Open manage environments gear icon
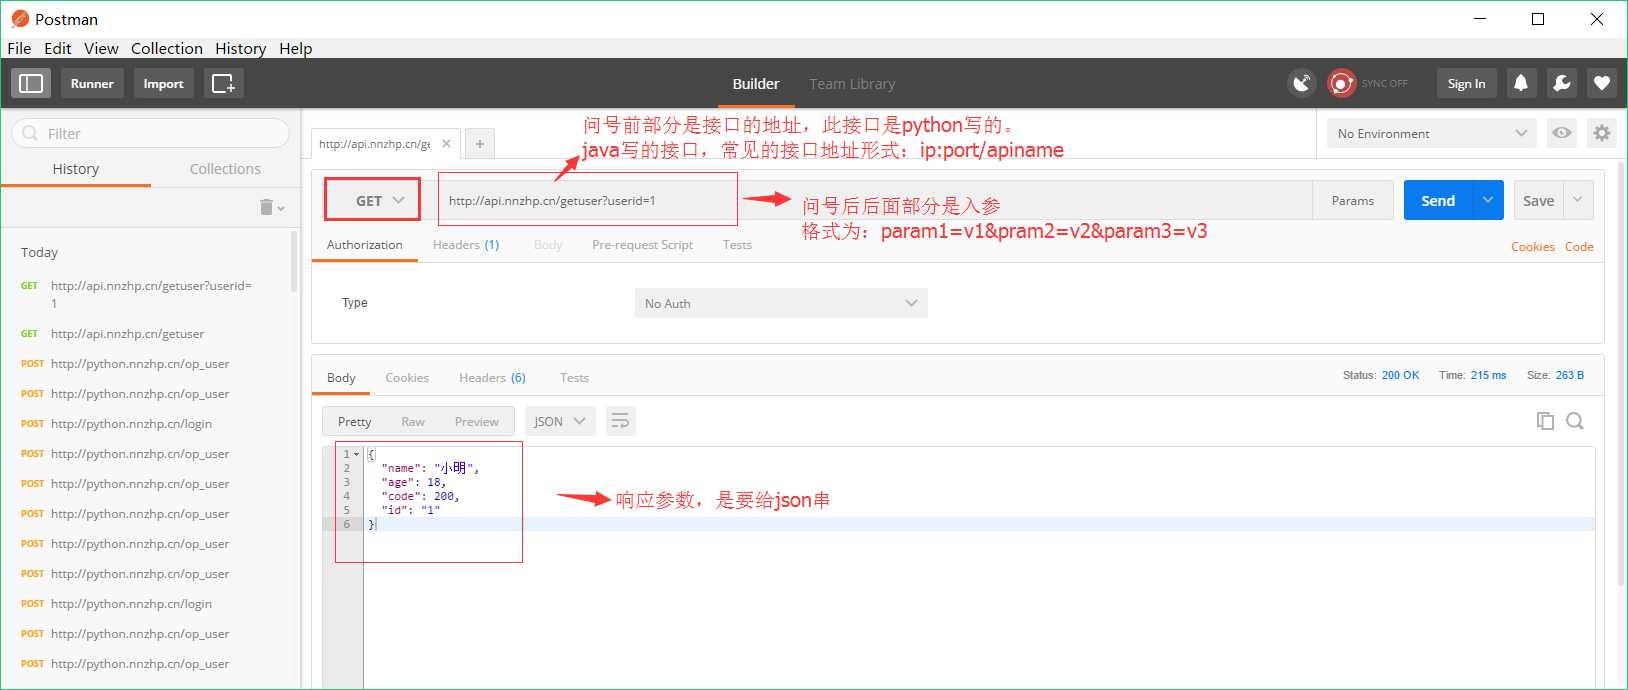The height and width of the screenshot is (690, 1628). [x=1602, y=133]
